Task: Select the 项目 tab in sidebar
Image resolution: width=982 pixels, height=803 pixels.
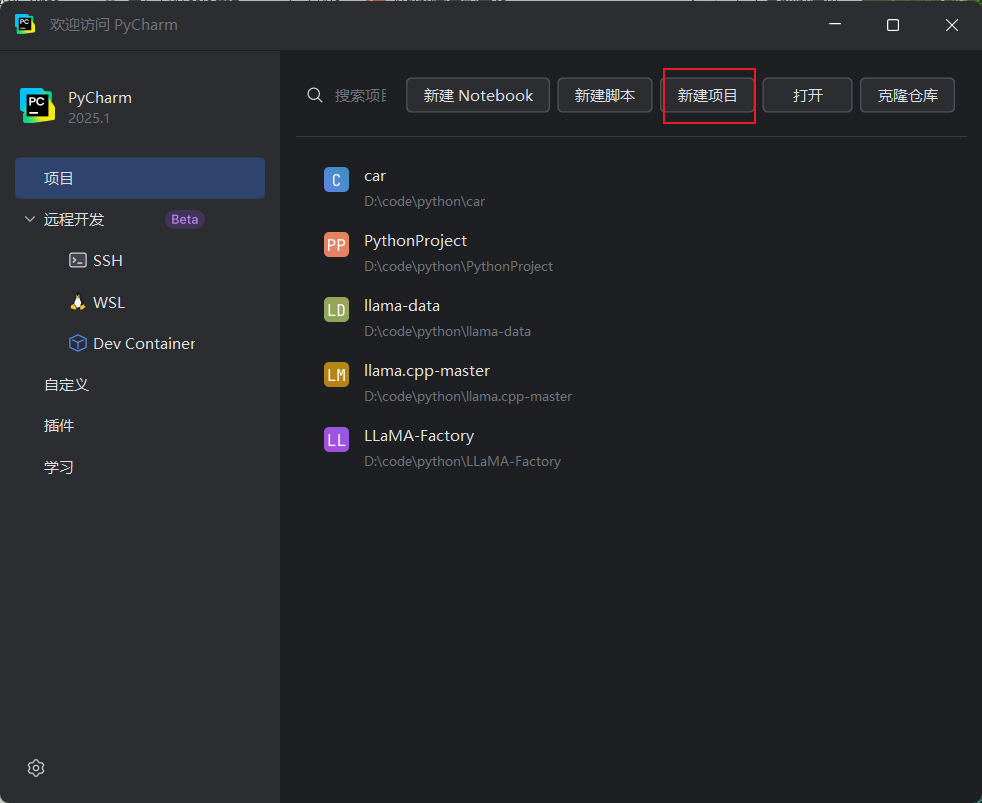Action: 140,178
